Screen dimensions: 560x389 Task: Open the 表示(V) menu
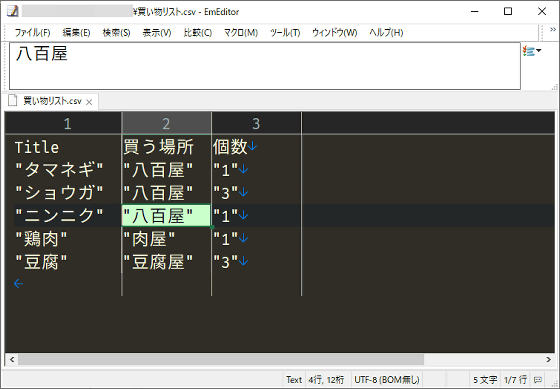157,33
